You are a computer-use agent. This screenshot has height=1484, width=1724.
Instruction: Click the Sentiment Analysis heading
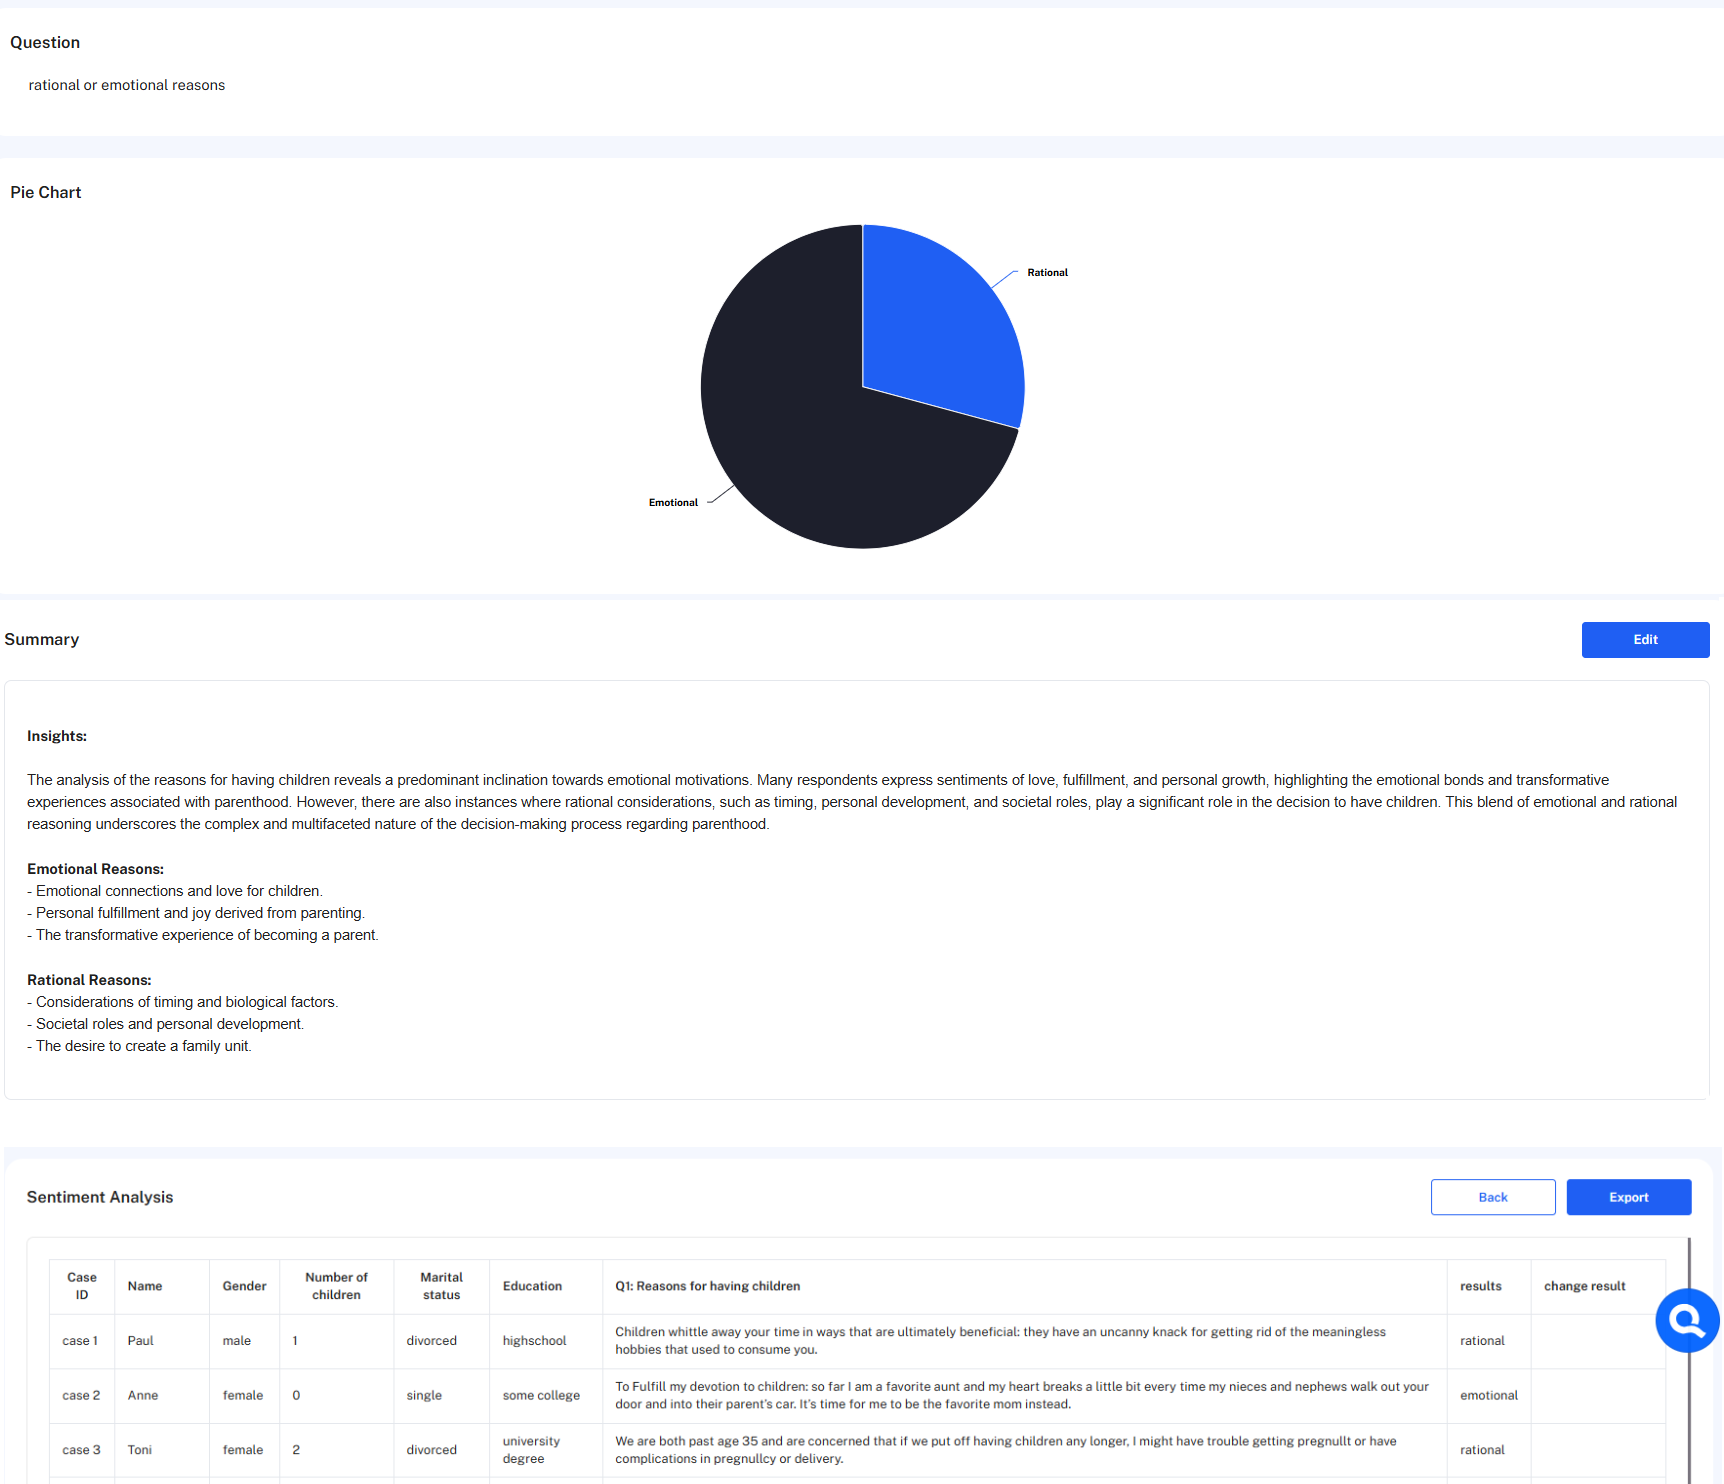pyautogui.click(x=100, y=1198)
